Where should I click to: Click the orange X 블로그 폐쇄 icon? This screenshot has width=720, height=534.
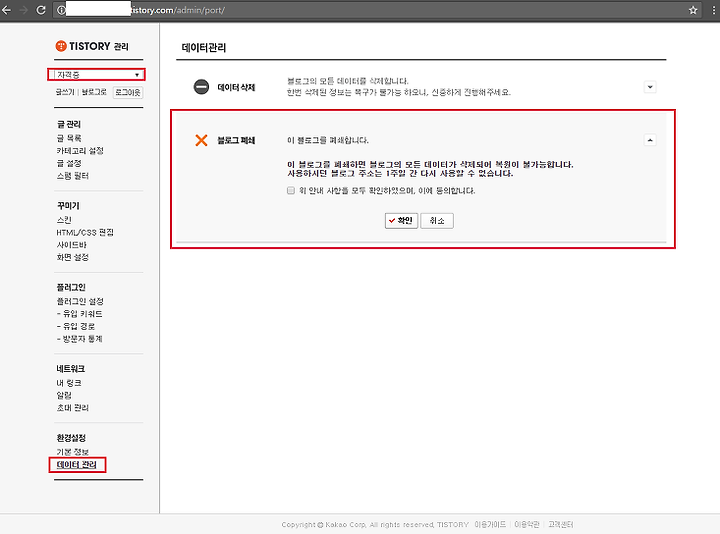tap(201, 140)
